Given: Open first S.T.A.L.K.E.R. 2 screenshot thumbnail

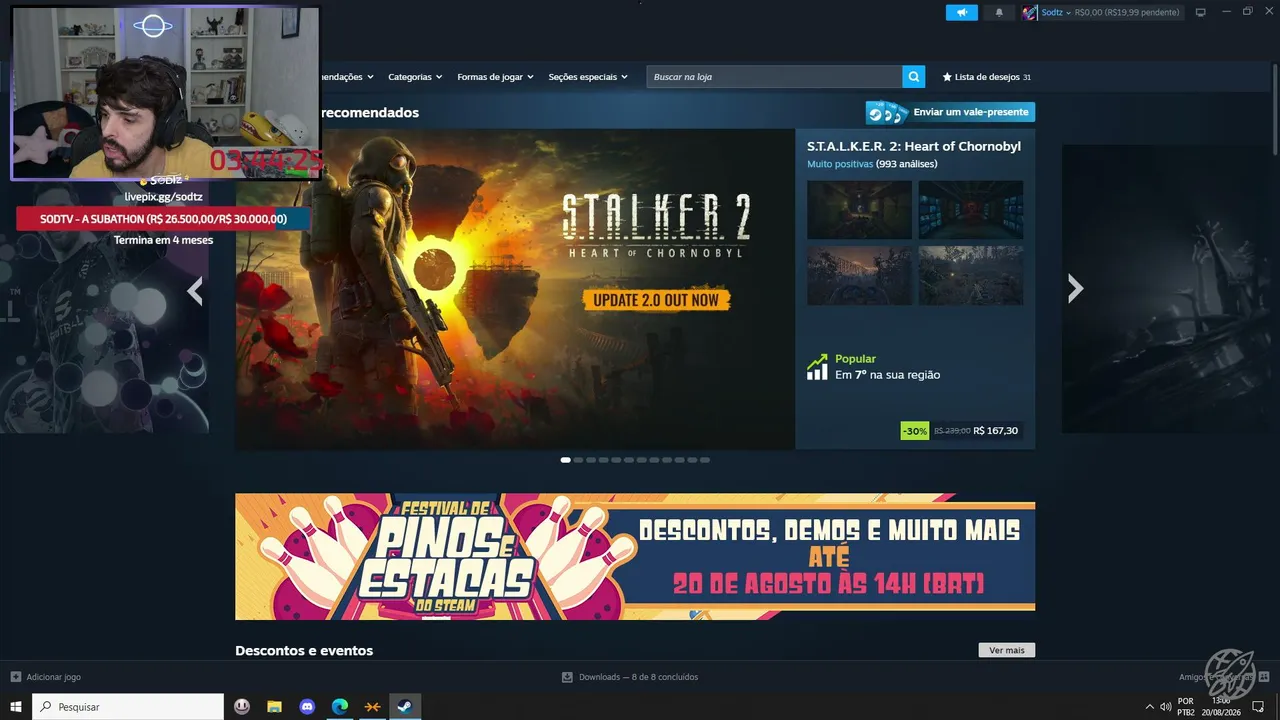Looking at the screenshot, I should point(859,209).
